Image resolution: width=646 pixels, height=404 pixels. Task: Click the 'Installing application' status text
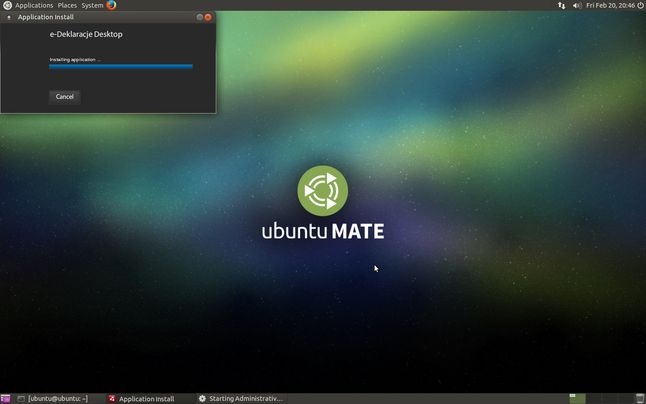click(x=75, y=60)
